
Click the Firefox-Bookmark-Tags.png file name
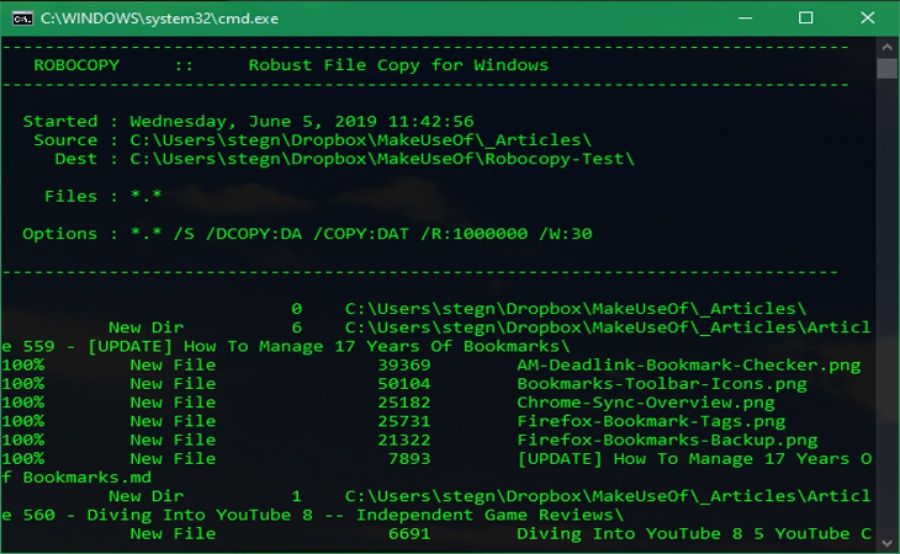650,421
